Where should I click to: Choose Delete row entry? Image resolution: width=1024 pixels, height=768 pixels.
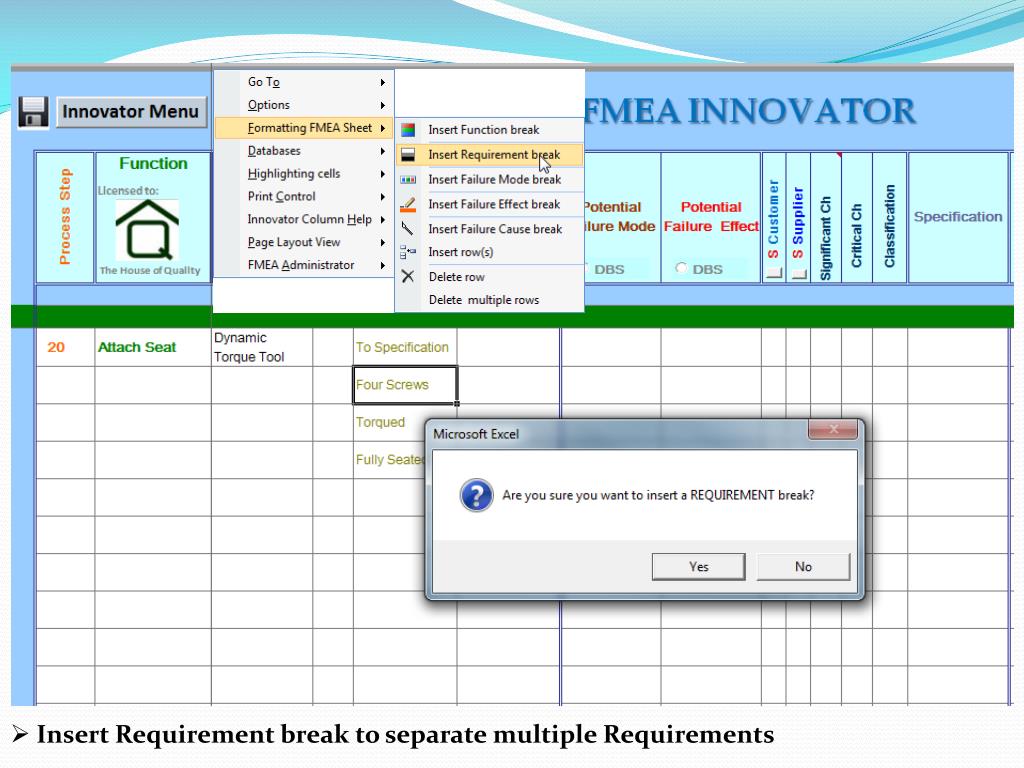click(489, 277)
